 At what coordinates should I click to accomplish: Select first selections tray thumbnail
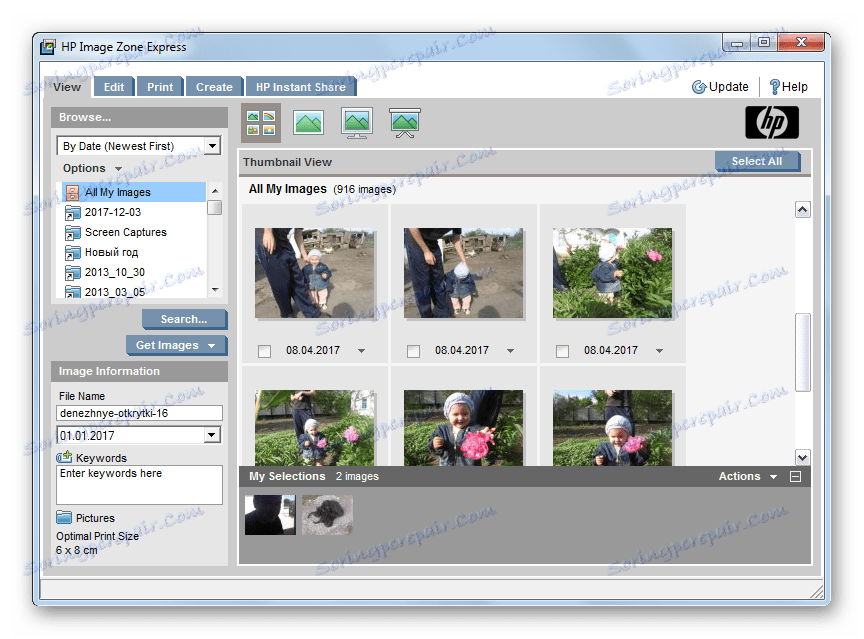tap(270, 515)
